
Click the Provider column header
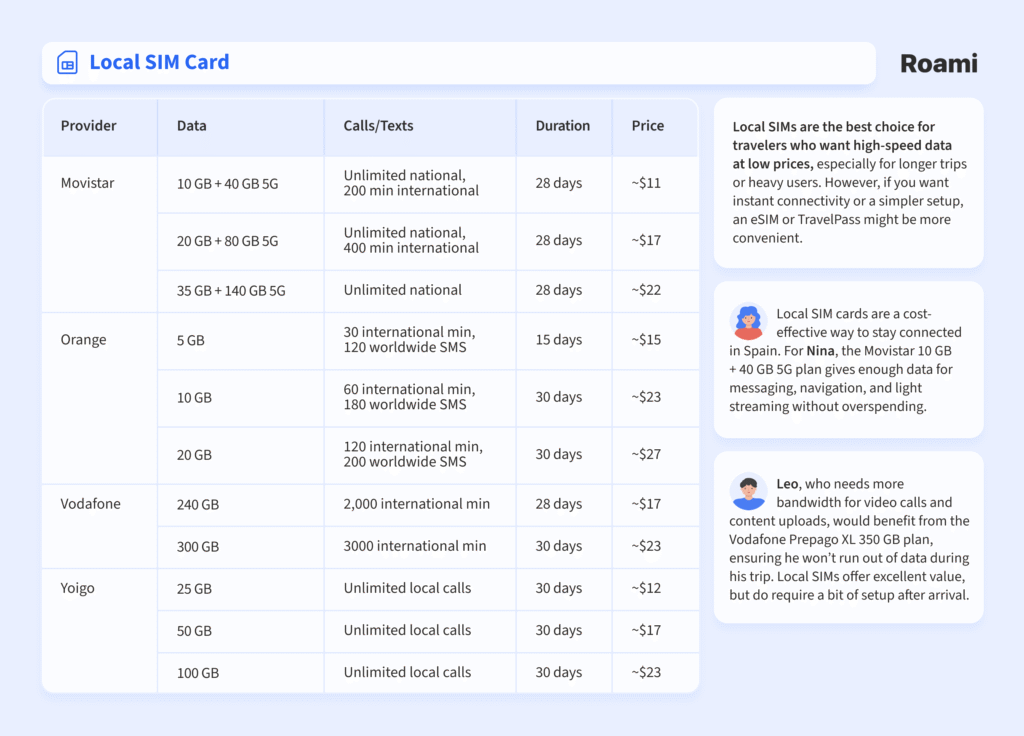88,126
